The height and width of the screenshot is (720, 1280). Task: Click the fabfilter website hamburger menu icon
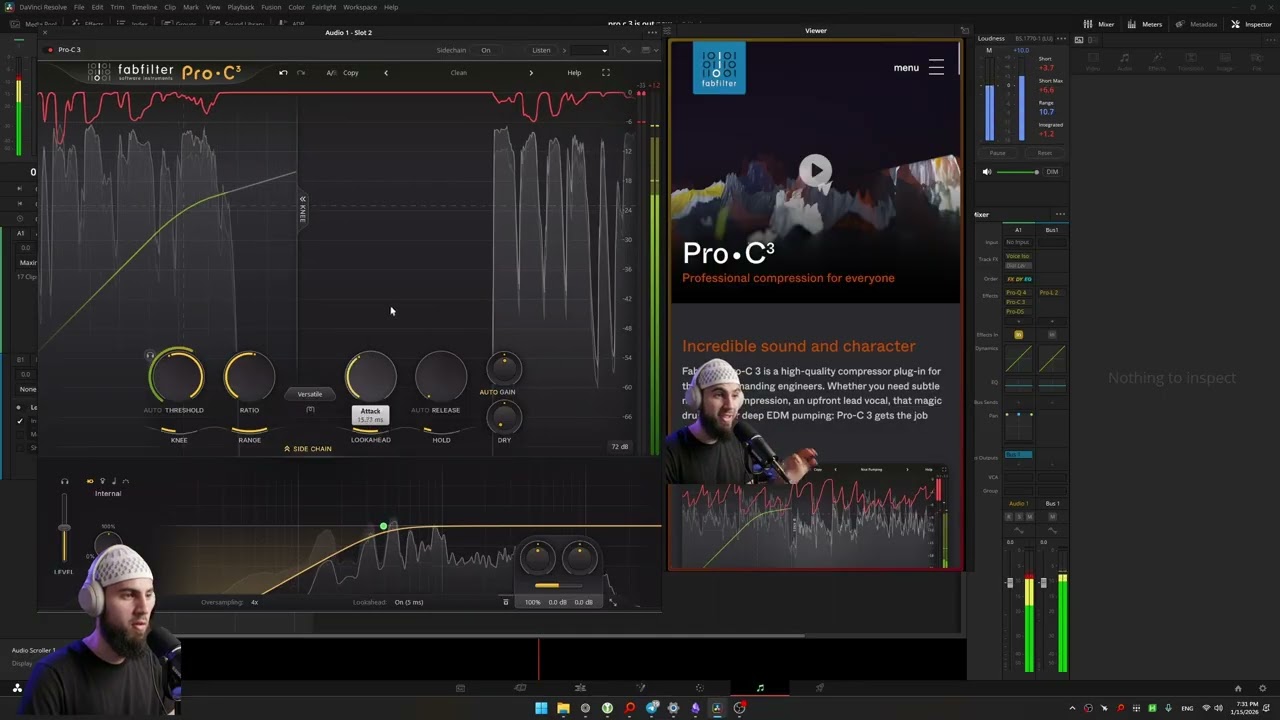tap(936, 67)
